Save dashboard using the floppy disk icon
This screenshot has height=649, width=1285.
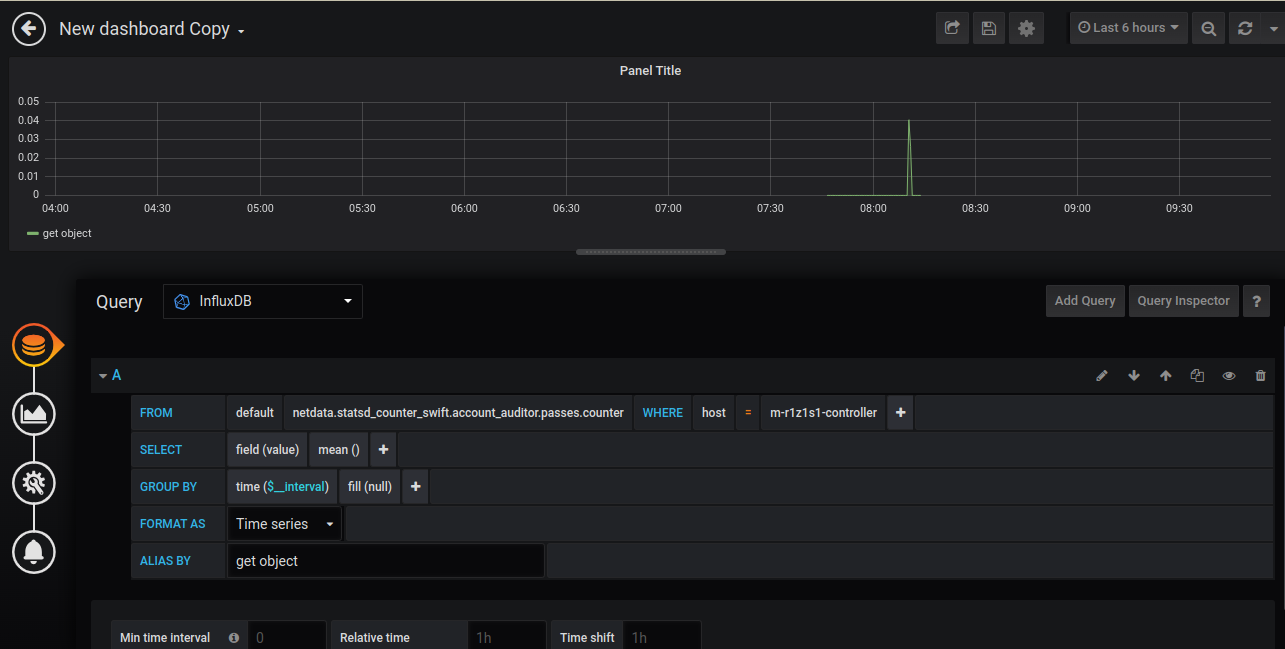tap(989, 28)
